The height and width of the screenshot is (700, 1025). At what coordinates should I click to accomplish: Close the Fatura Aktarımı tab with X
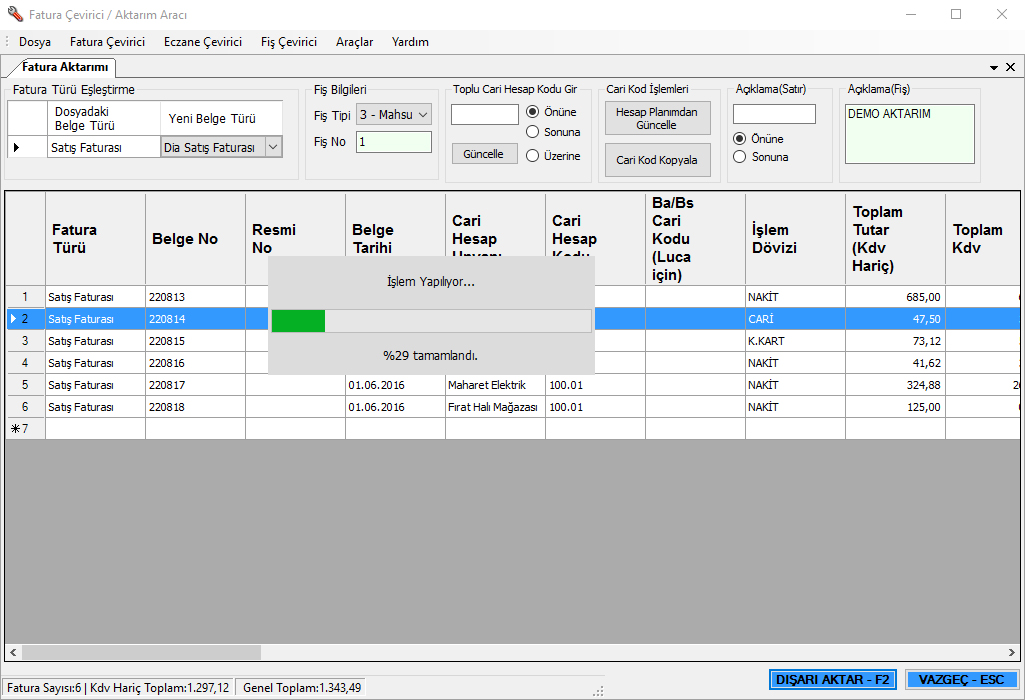(1010, 67)
